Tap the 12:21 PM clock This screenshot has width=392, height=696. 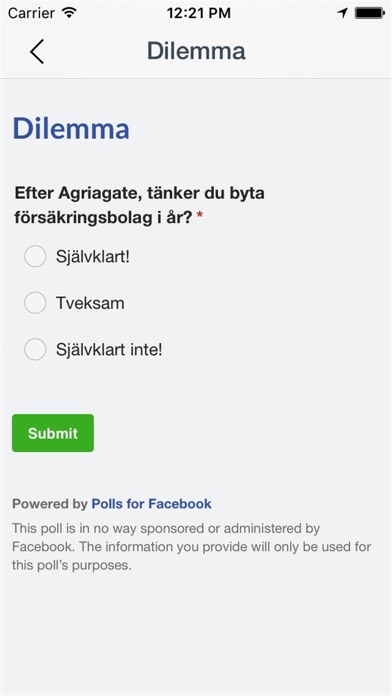[x=199, y=13]
